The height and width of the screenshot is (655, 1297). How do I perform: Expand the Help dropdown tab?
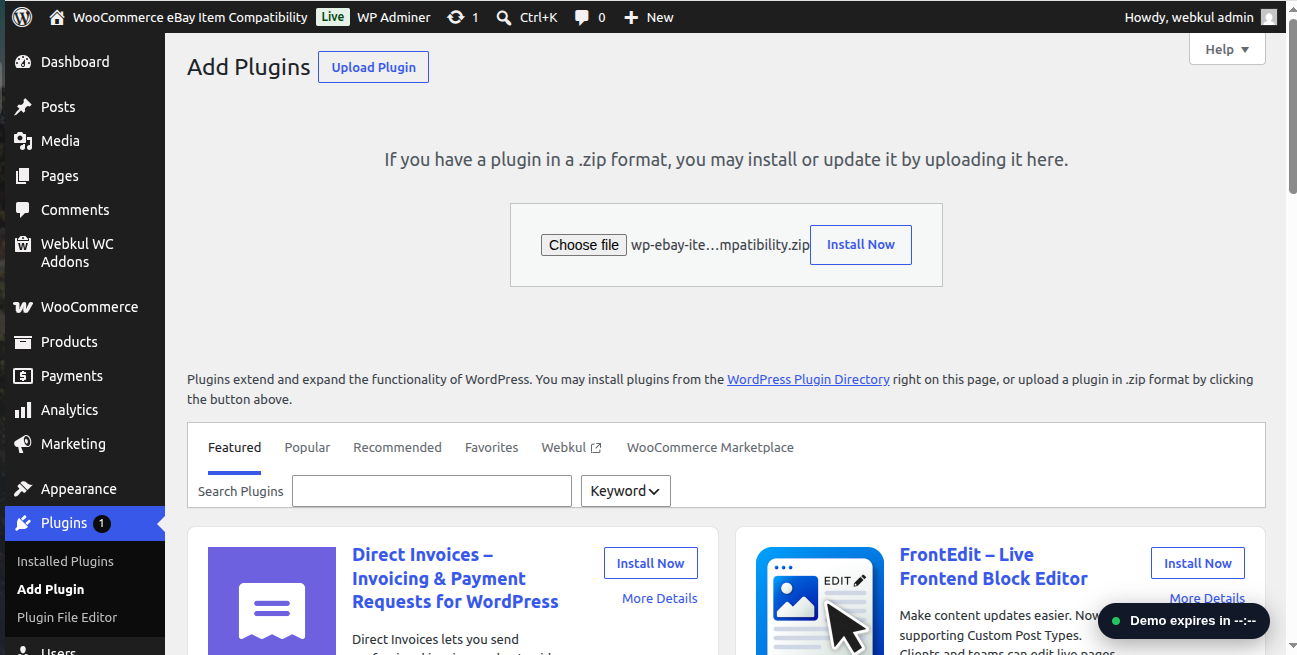click(x=1227, y=49)
